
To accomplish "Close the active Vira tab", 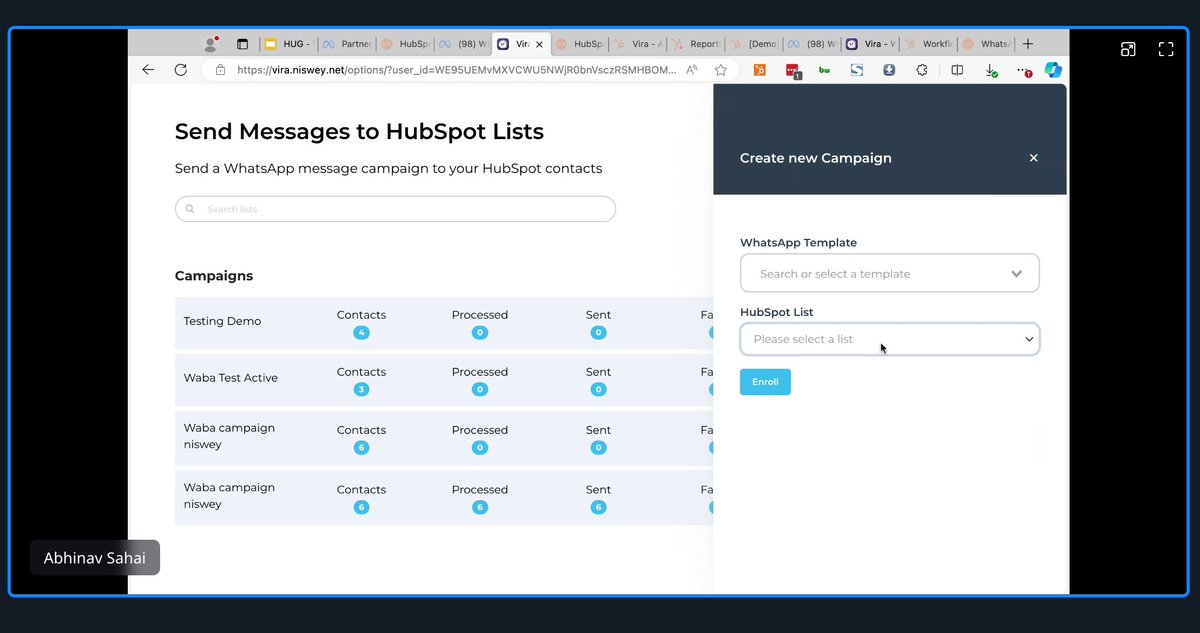I will click(541, 44).
